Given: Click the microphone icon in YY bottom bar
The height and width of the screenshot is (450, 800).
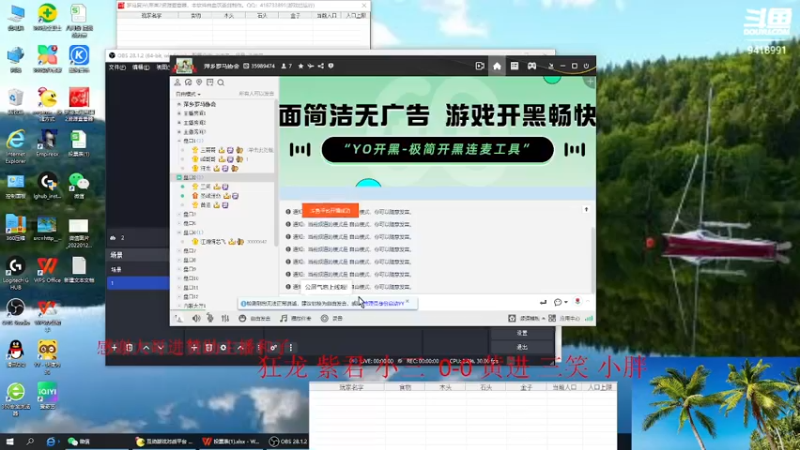Looking at the screenshot, I should (210, 318).
